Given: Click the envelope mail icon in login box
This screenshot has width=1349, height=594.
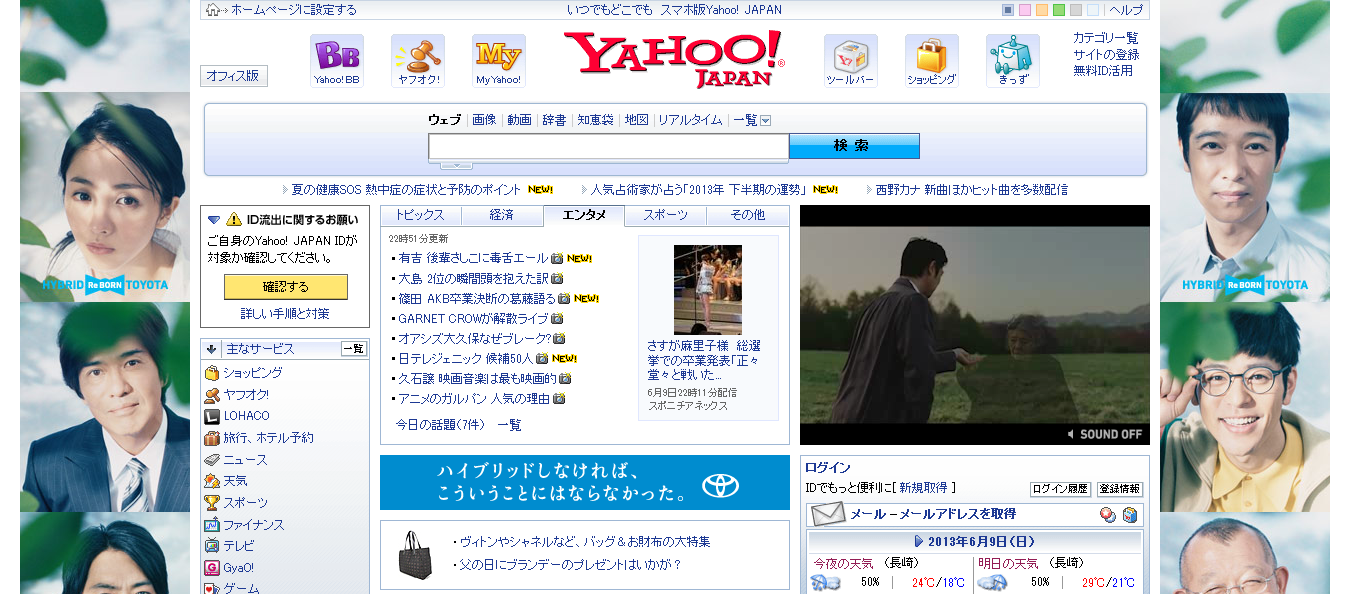Looking at the screenshot, I should (x=828, y=514).
